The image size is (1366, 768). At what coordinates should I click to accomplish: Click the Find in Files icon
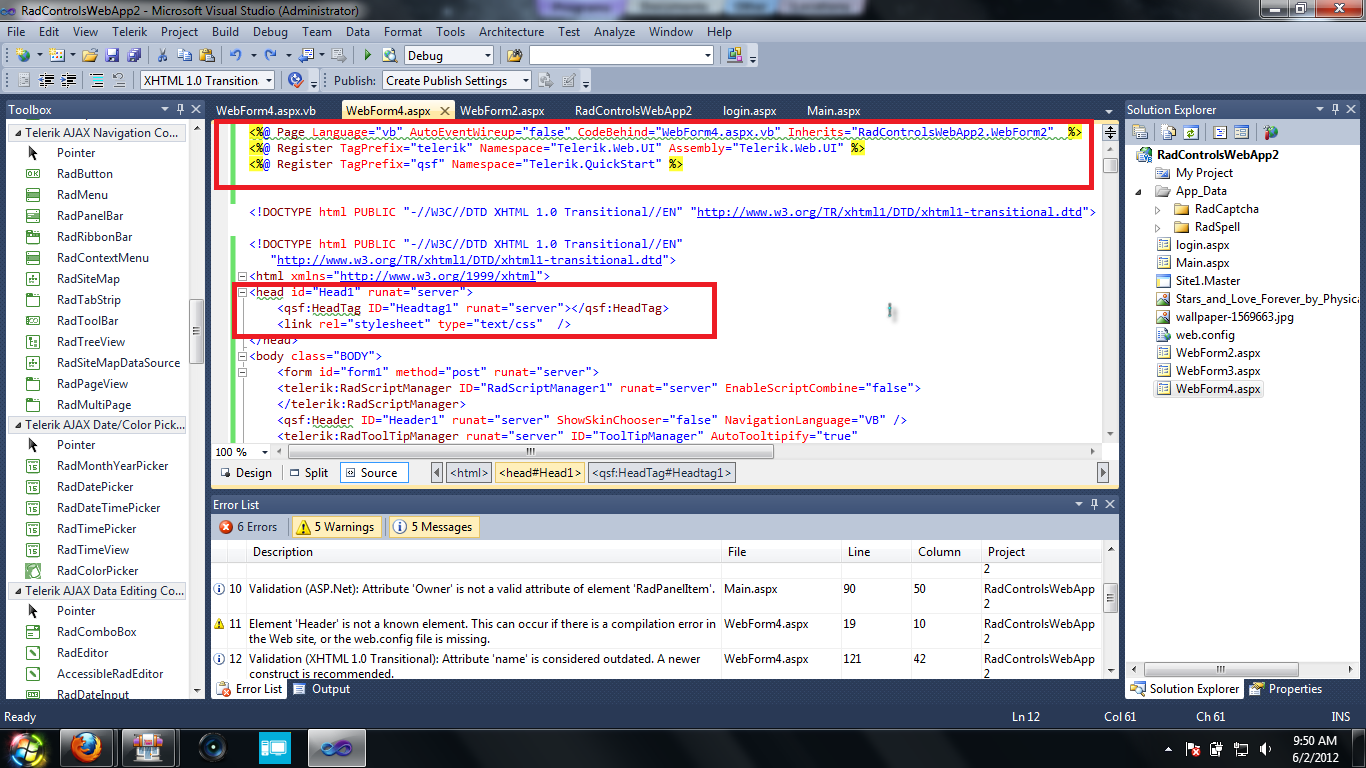pyautogui.click(x=515, y=56)
